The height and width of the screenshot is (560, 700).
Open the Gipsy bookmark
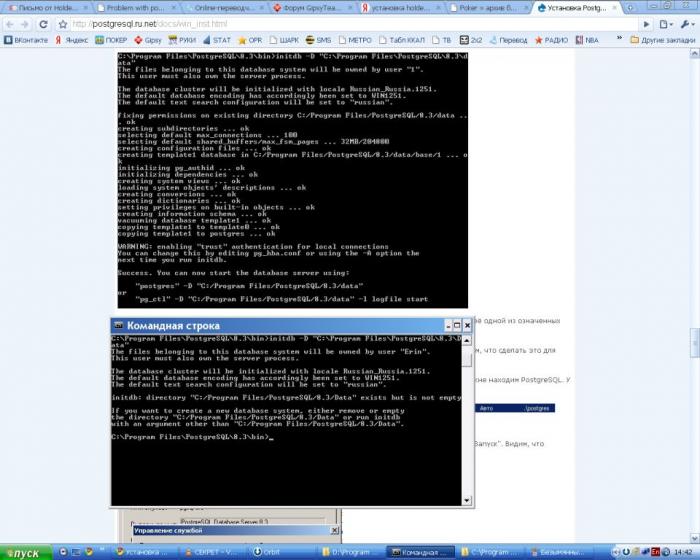click(148, 40)
